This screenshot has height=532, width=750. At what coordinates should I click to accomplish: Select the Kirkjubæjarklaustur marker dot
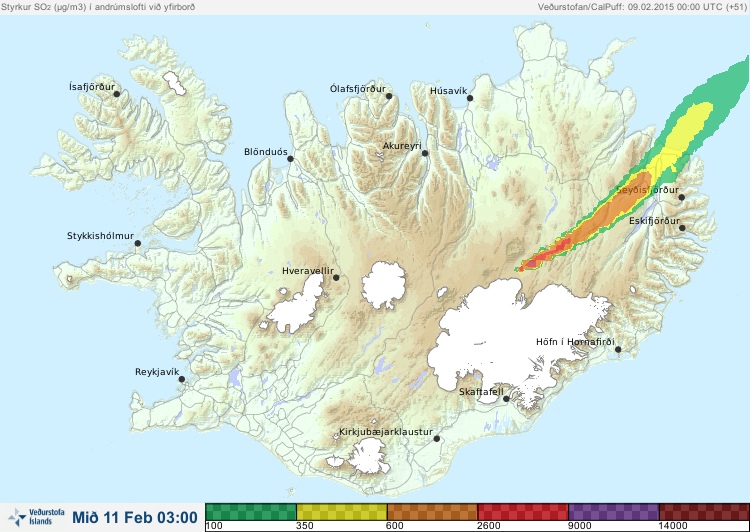click(x=436, y=439)
